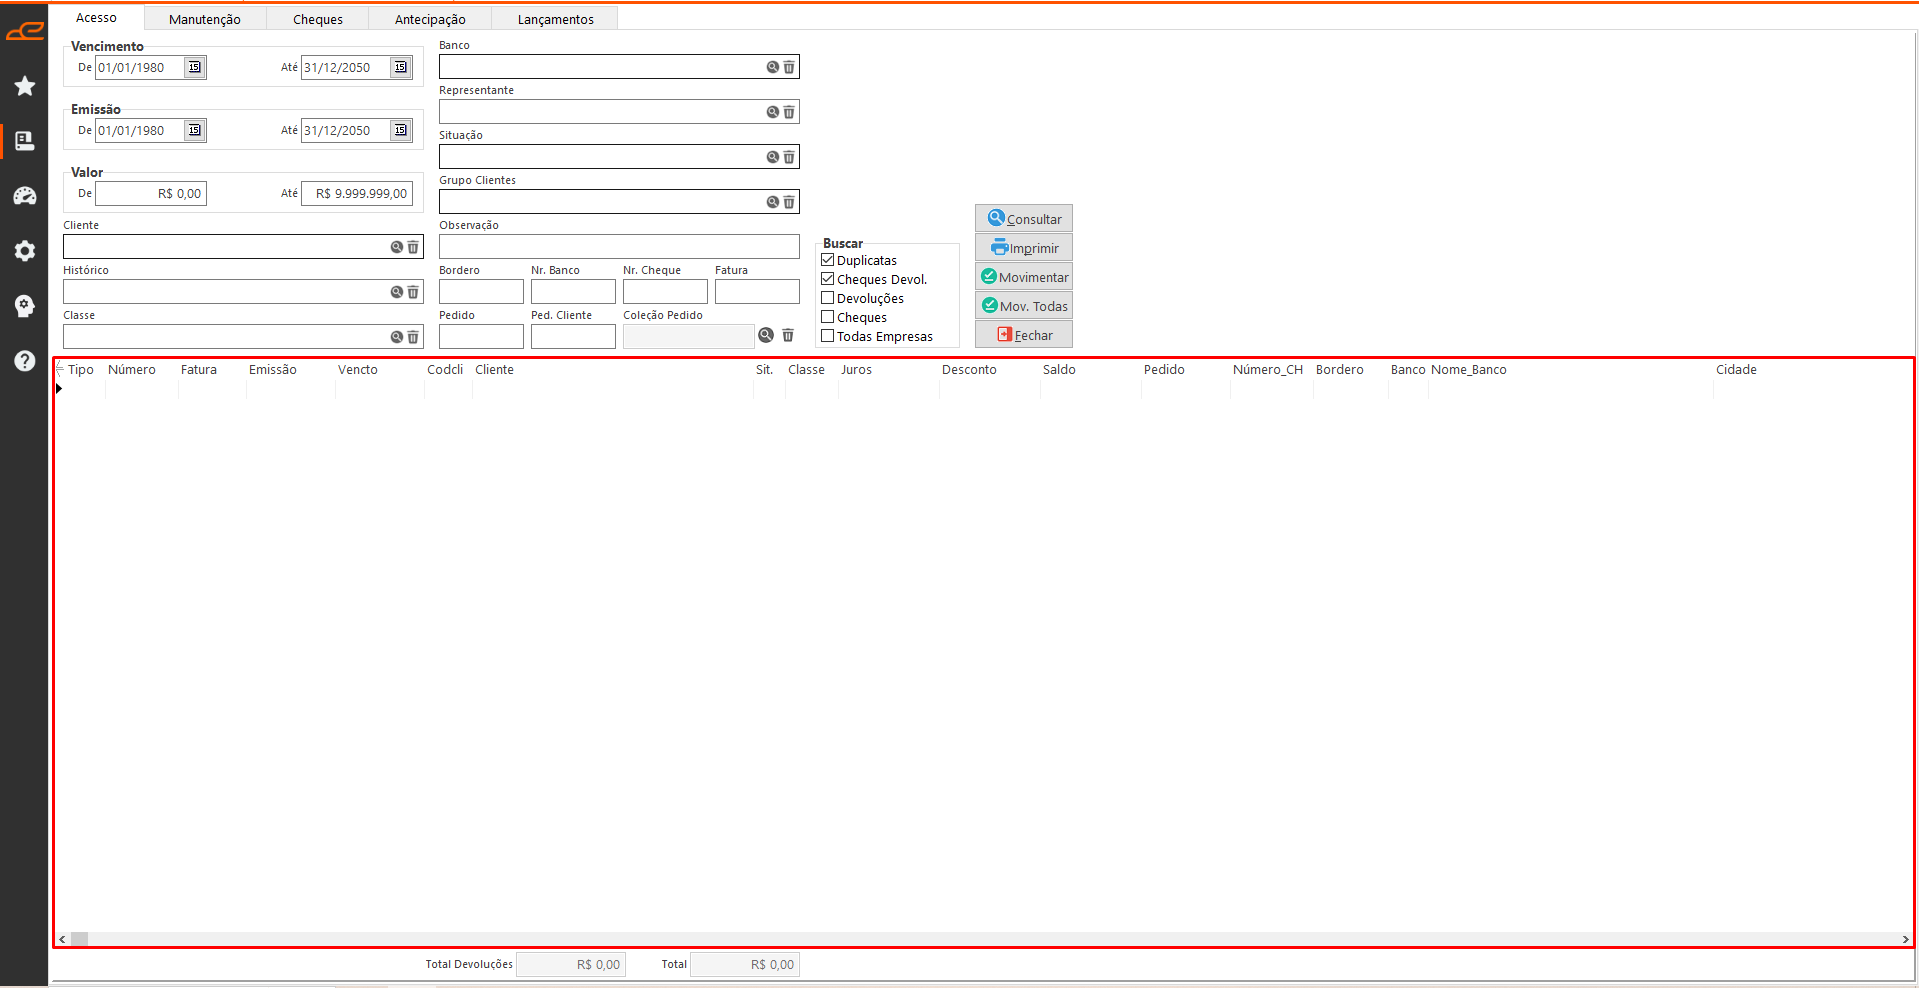Click into the Observação input field
1919x988 pixels.
pos(618,247)
